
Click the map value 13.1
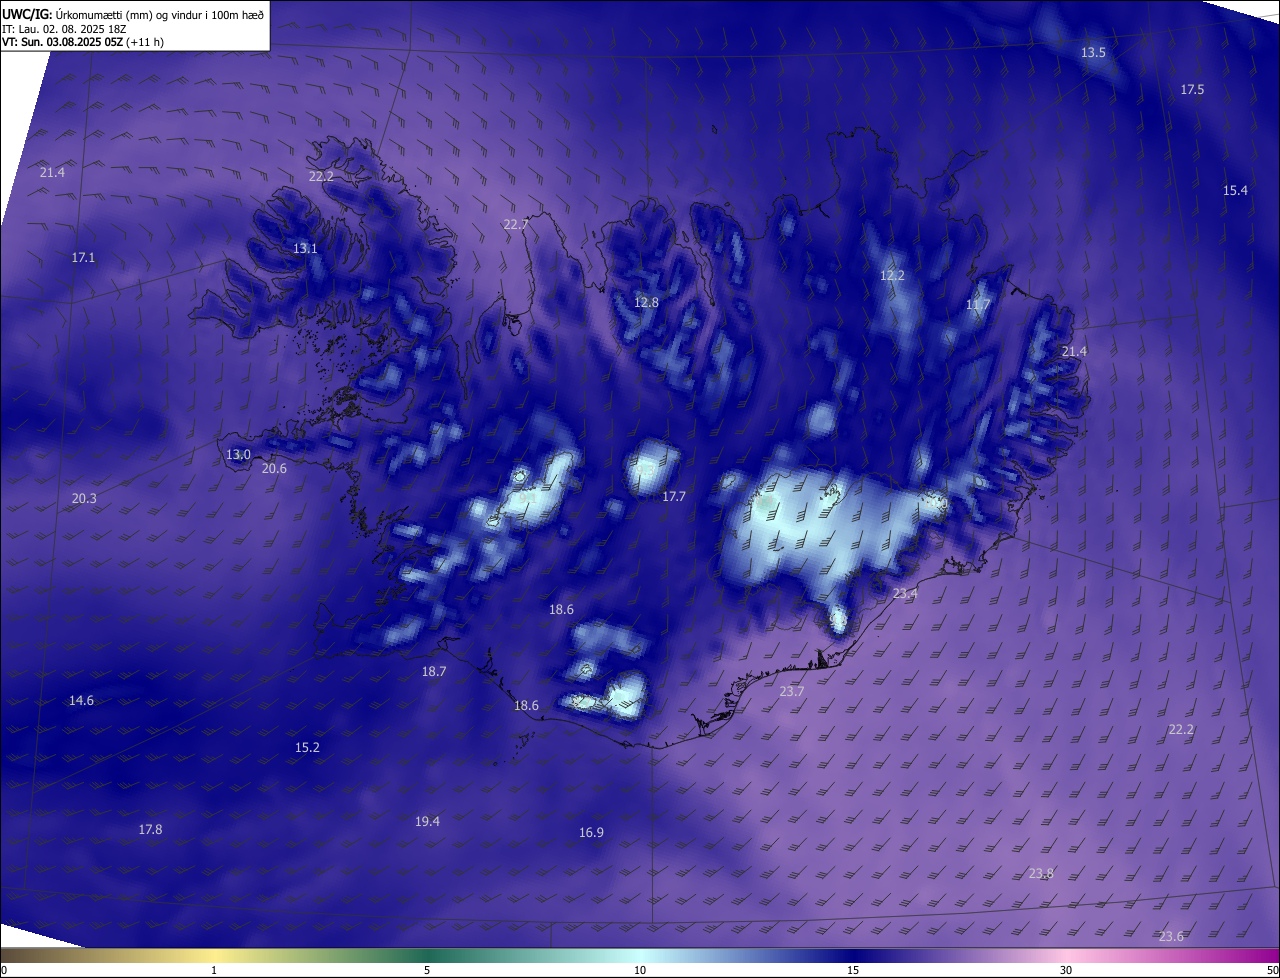(x=305, y=248)
